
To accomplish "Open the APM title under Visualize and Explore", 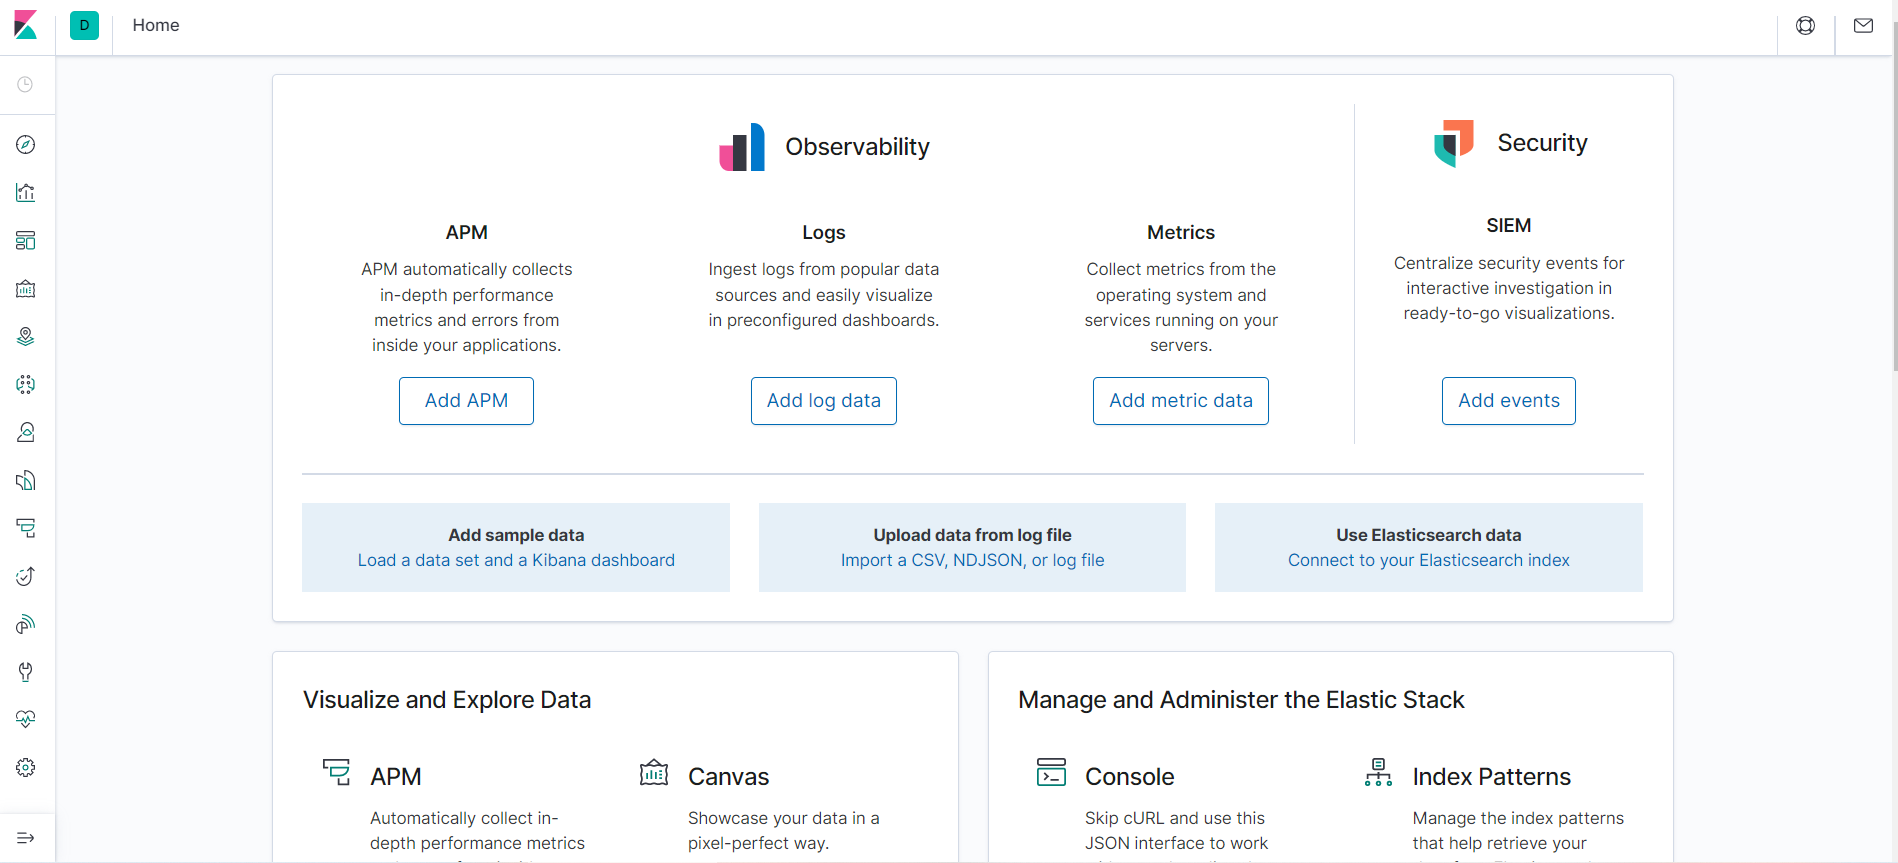I will [396, 777].
